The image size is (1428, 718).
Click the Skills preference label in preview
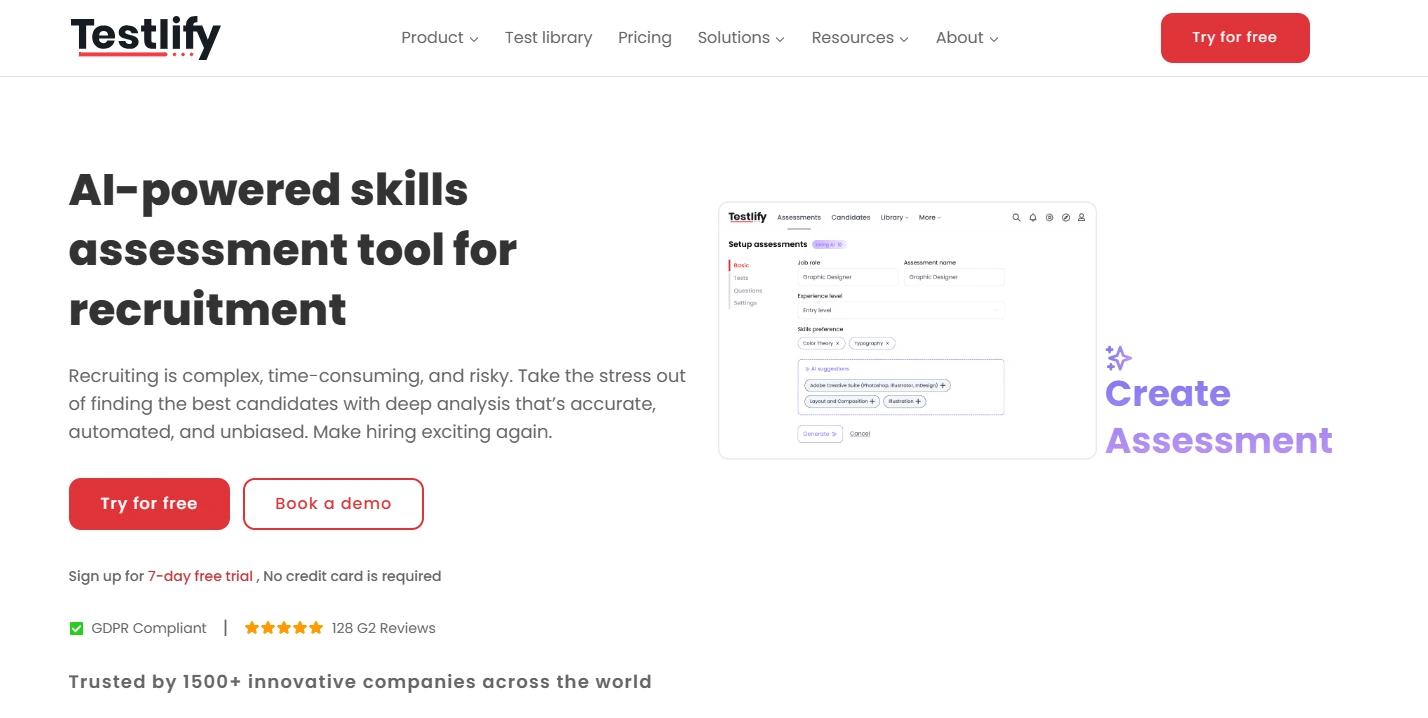coord(820,329)
